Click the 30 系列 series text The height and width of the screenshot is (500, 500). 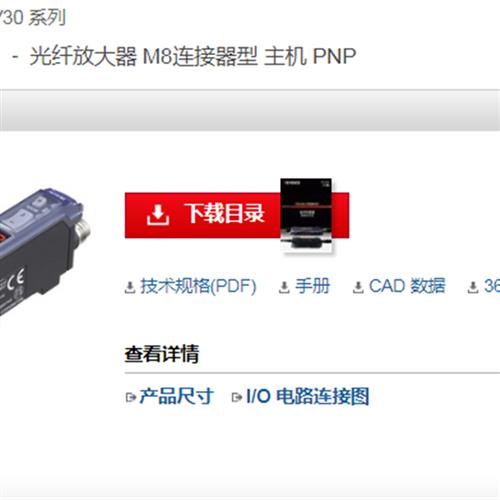(x=33, y=17)
